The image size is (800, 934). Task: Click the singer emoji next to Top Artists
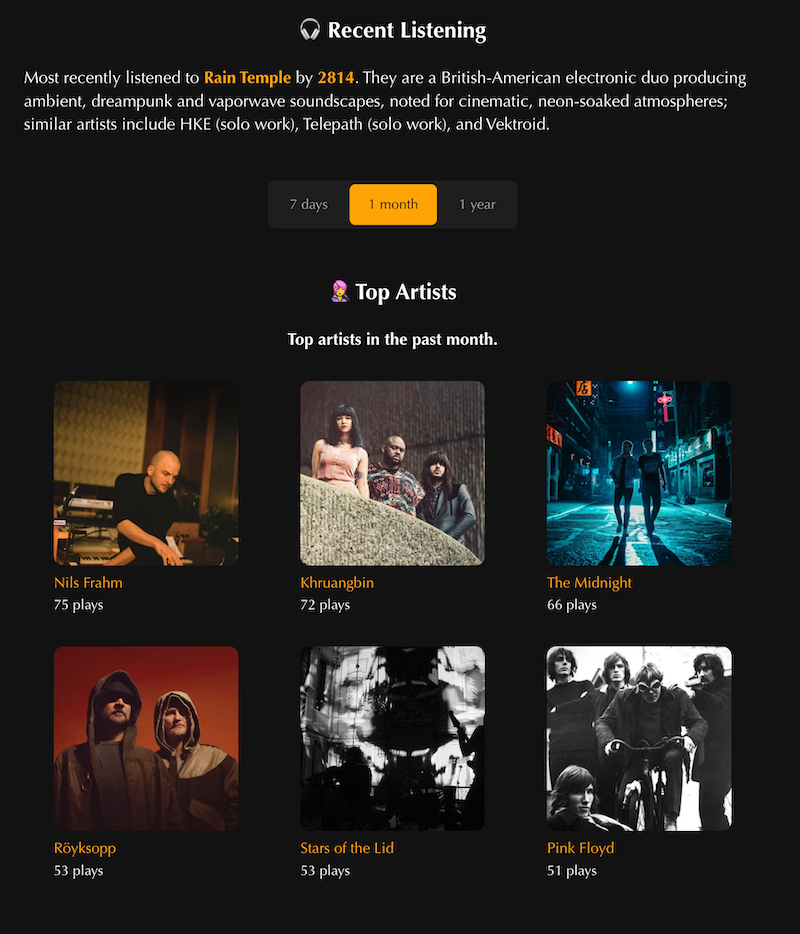coord(340,292)
